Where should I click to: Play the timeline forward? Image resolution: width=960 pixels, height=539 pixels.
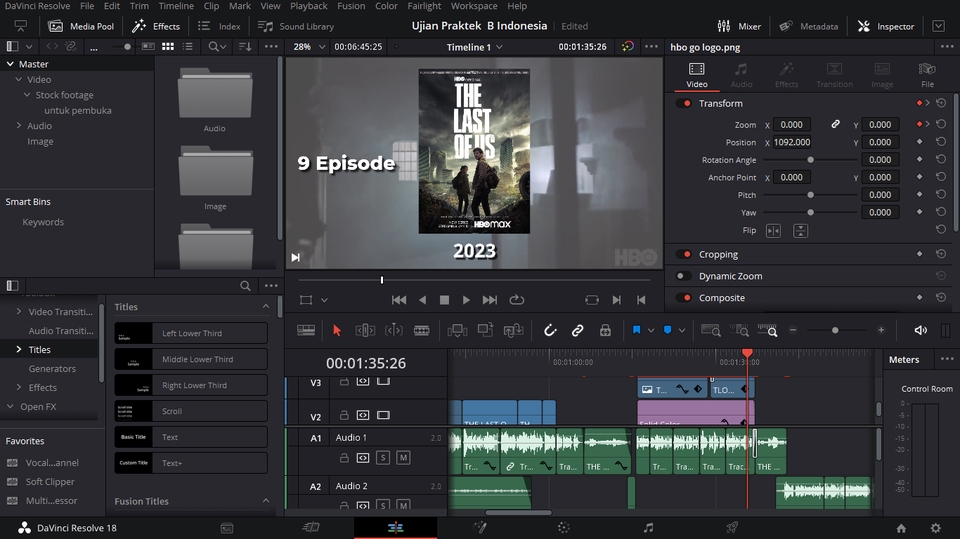(x=466, y=300)
